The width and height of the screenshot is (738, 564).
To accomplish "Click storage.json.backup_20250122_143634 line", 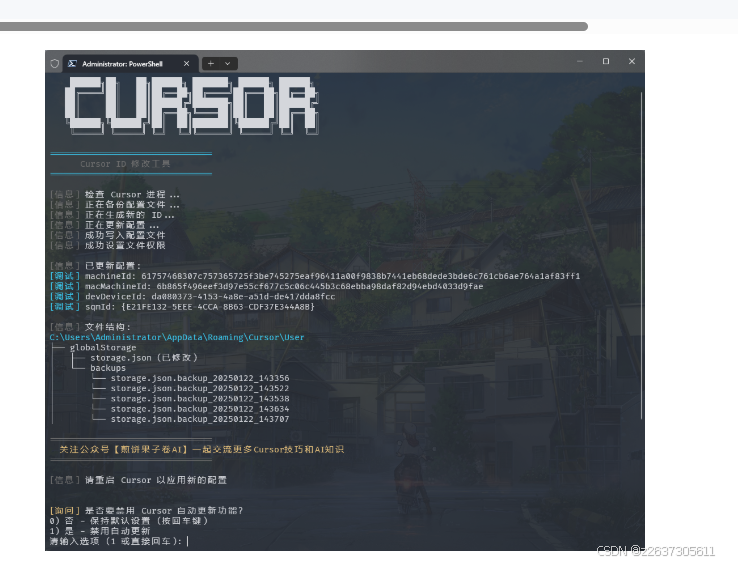I will 200,409.
